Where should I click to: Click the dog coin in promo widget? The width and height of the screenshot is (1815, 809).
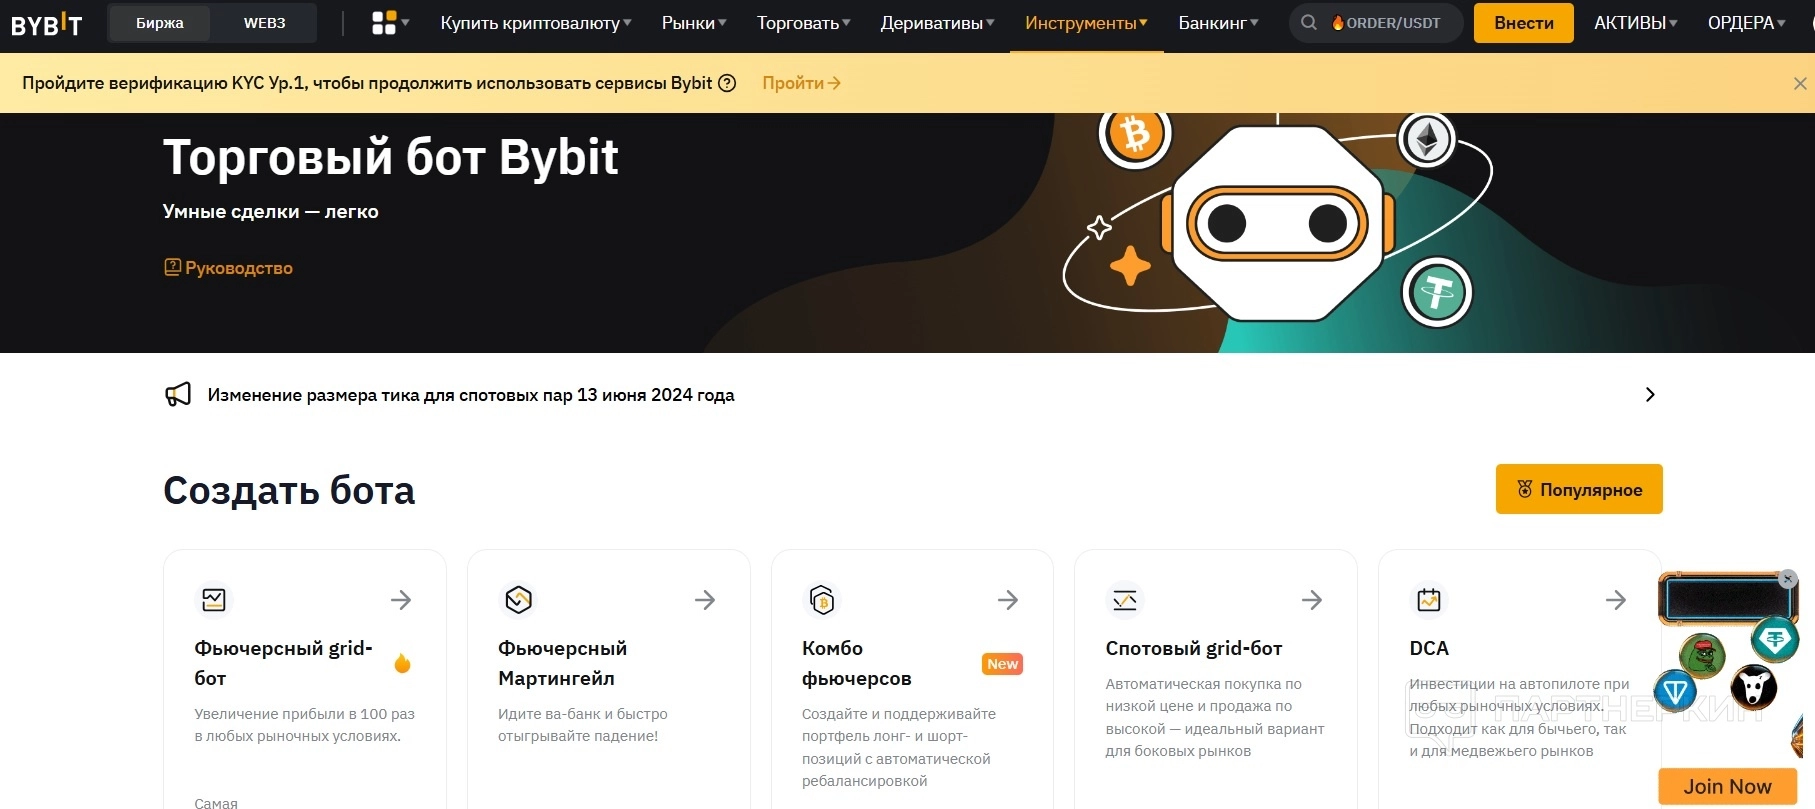click(x=1754, y=687)
